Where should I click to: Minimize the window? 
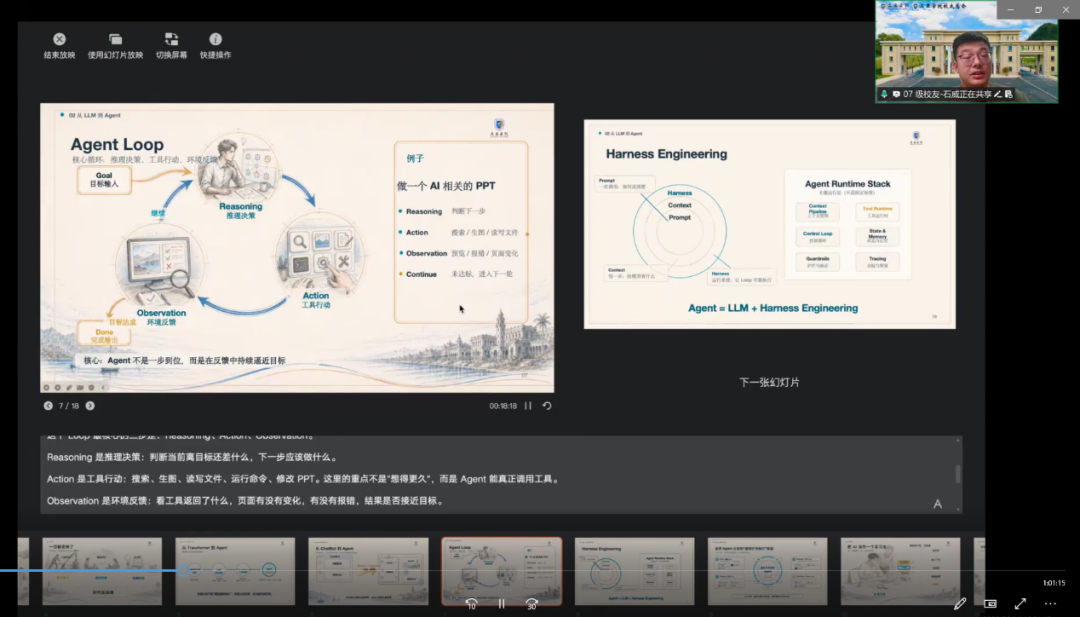click(1010, 10)
